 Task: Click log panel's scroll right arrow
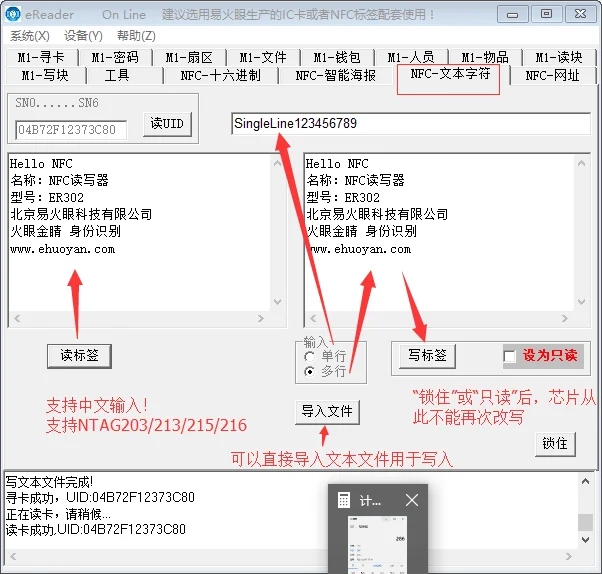coord(569,557)
